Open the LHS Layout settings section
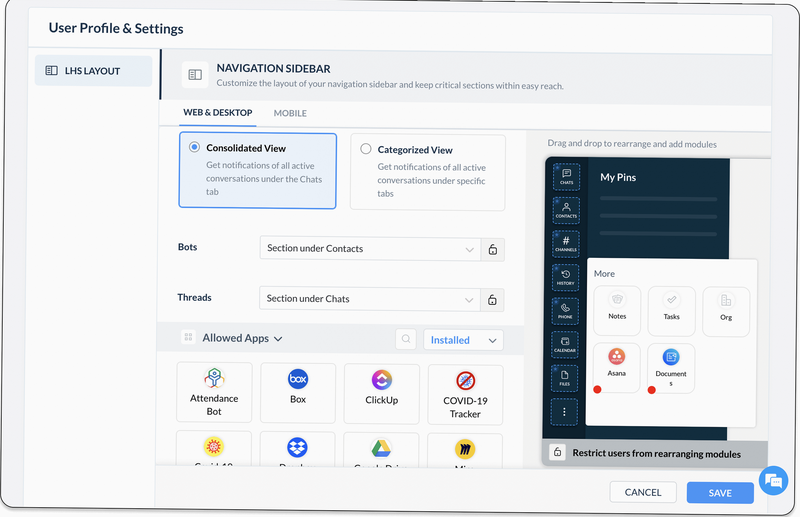 [x=93, y=70]
